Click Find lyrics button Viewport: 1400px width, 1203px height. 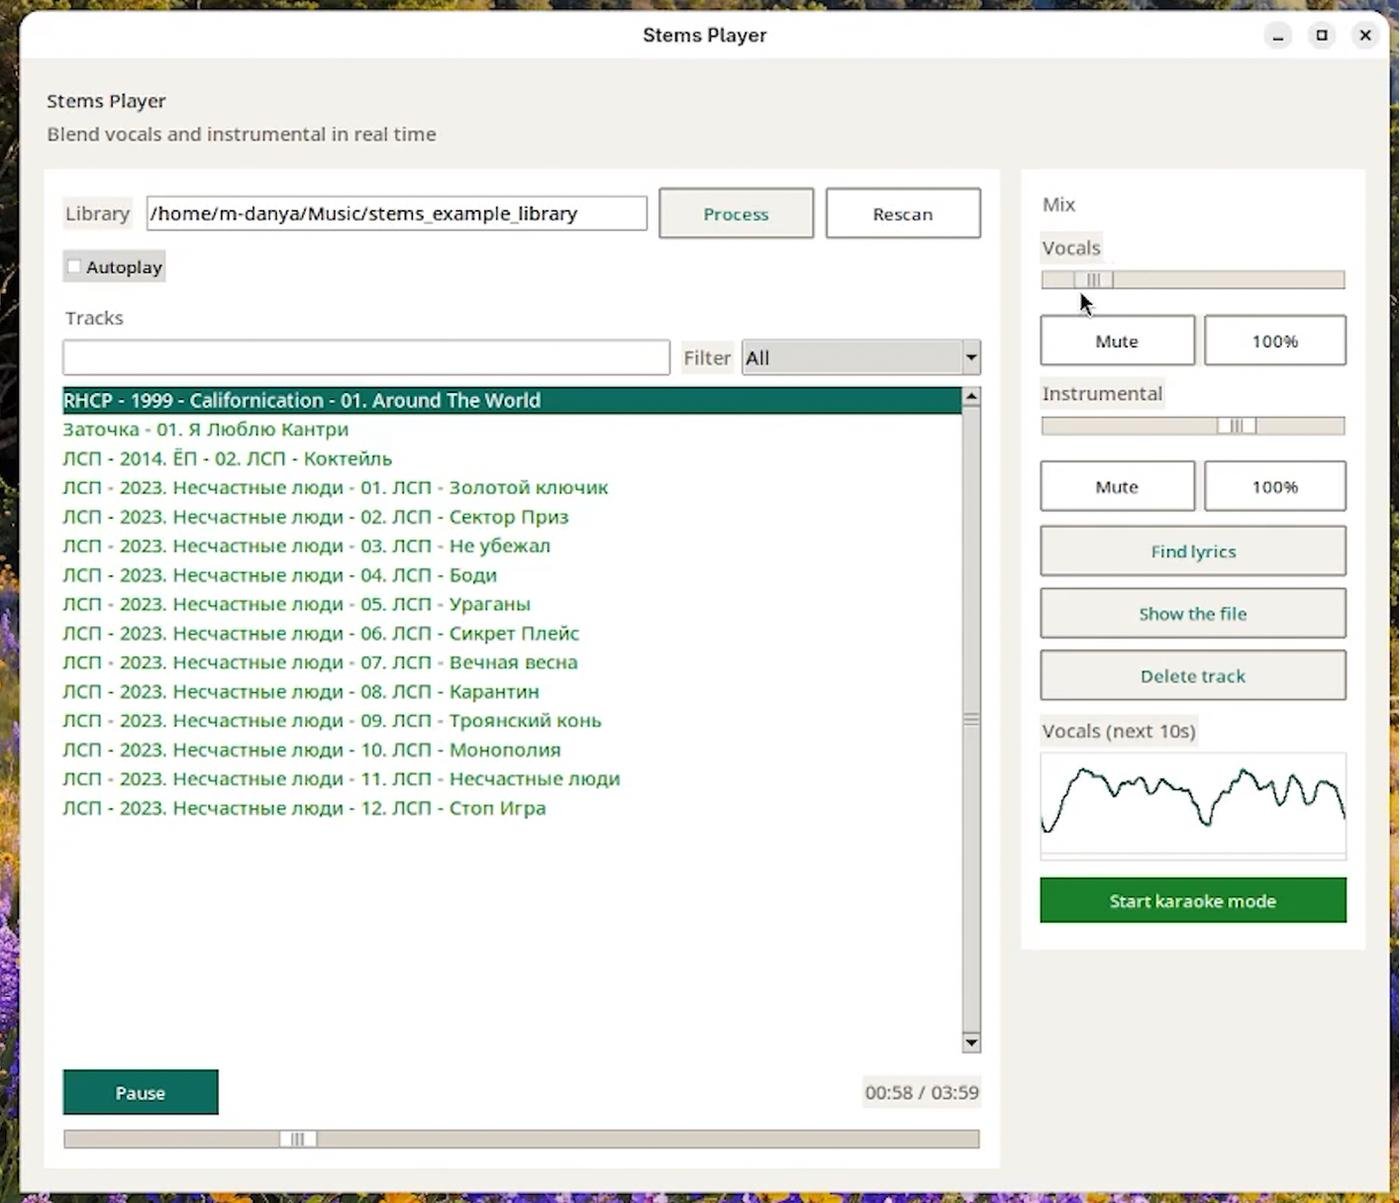[x=1192, y=552]
